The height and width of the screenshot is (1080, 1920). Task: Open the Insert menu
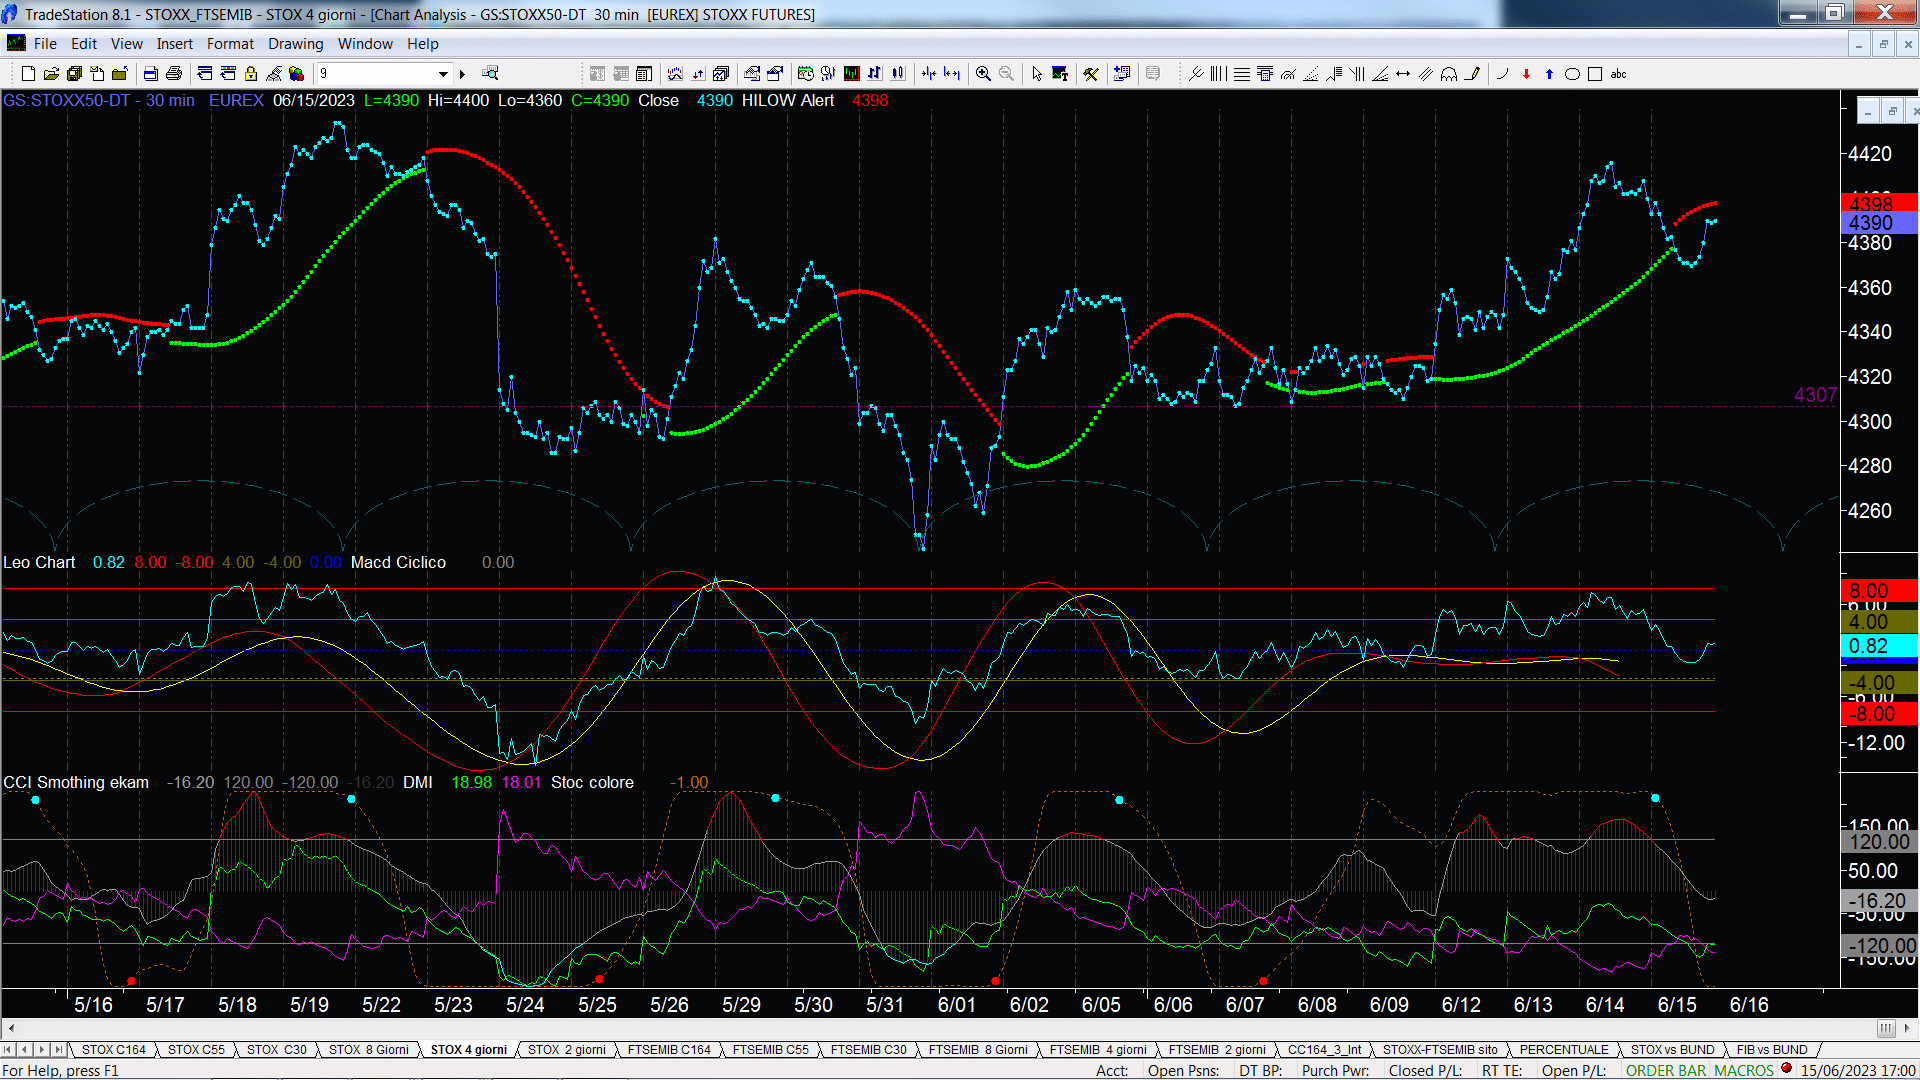point(175,44)
